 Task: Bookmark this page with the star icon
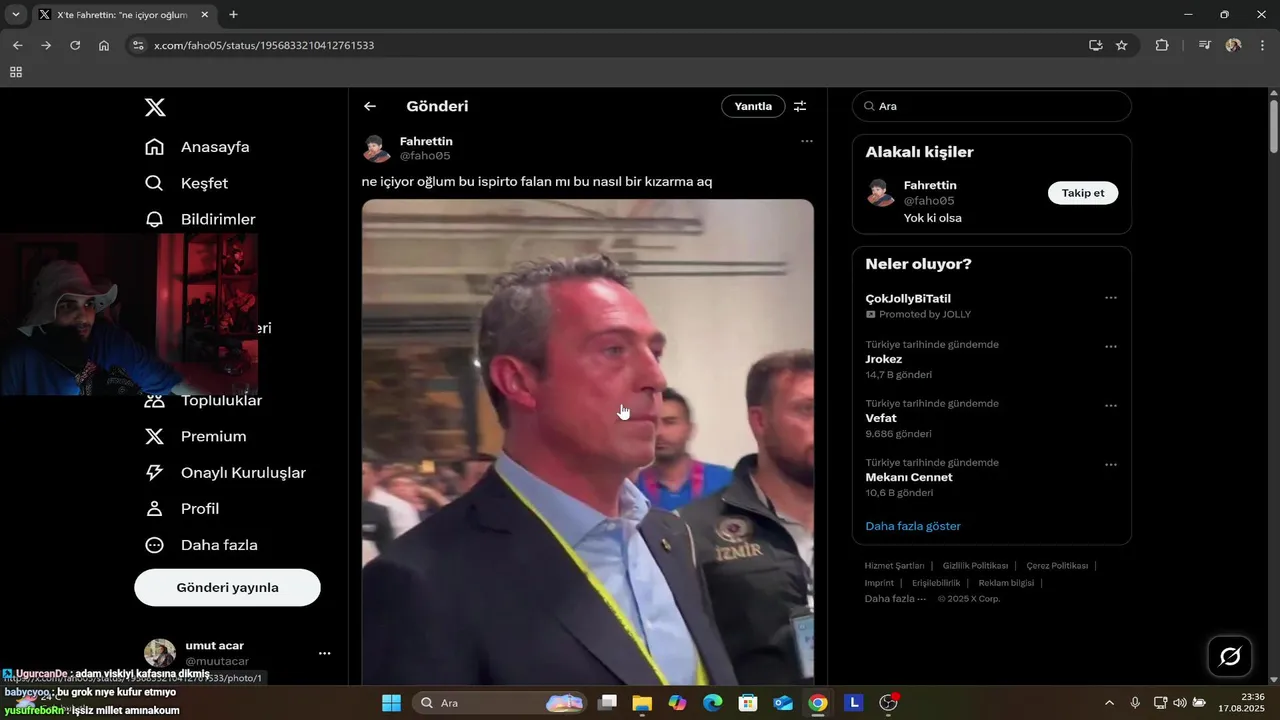1121,45
